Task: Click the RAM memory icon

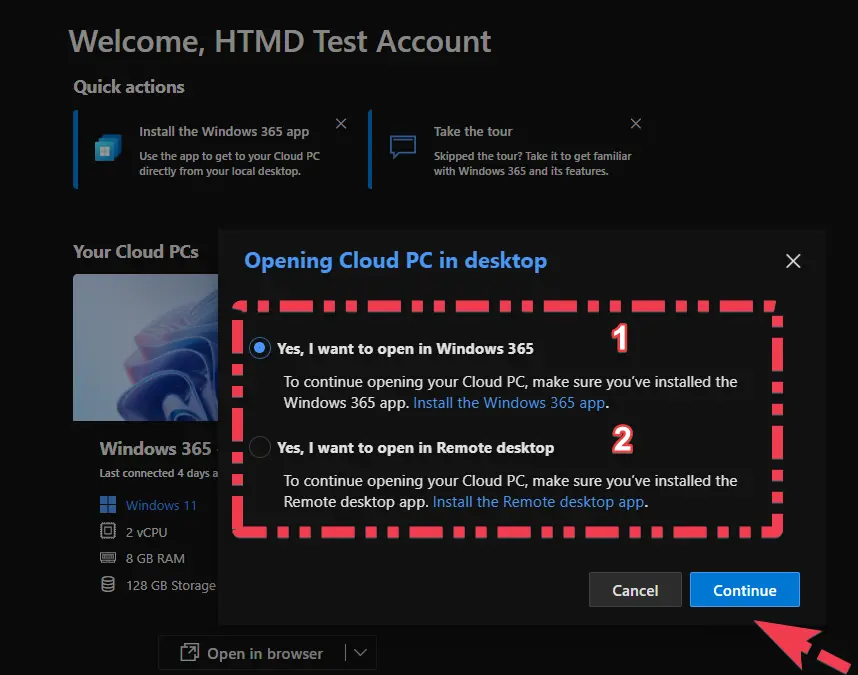Action: coord(108,557)
